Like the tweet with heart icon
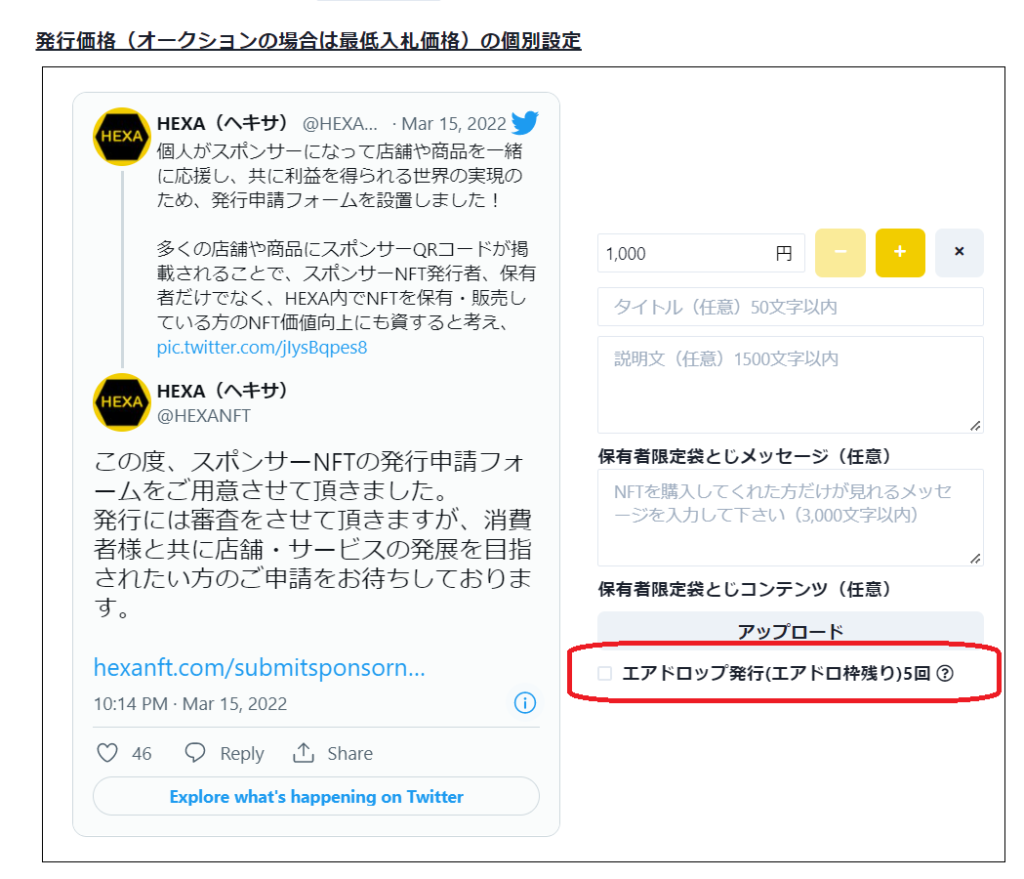Image resolution: width=1024 pixels, height=879 pixels. tap(107, 753)
